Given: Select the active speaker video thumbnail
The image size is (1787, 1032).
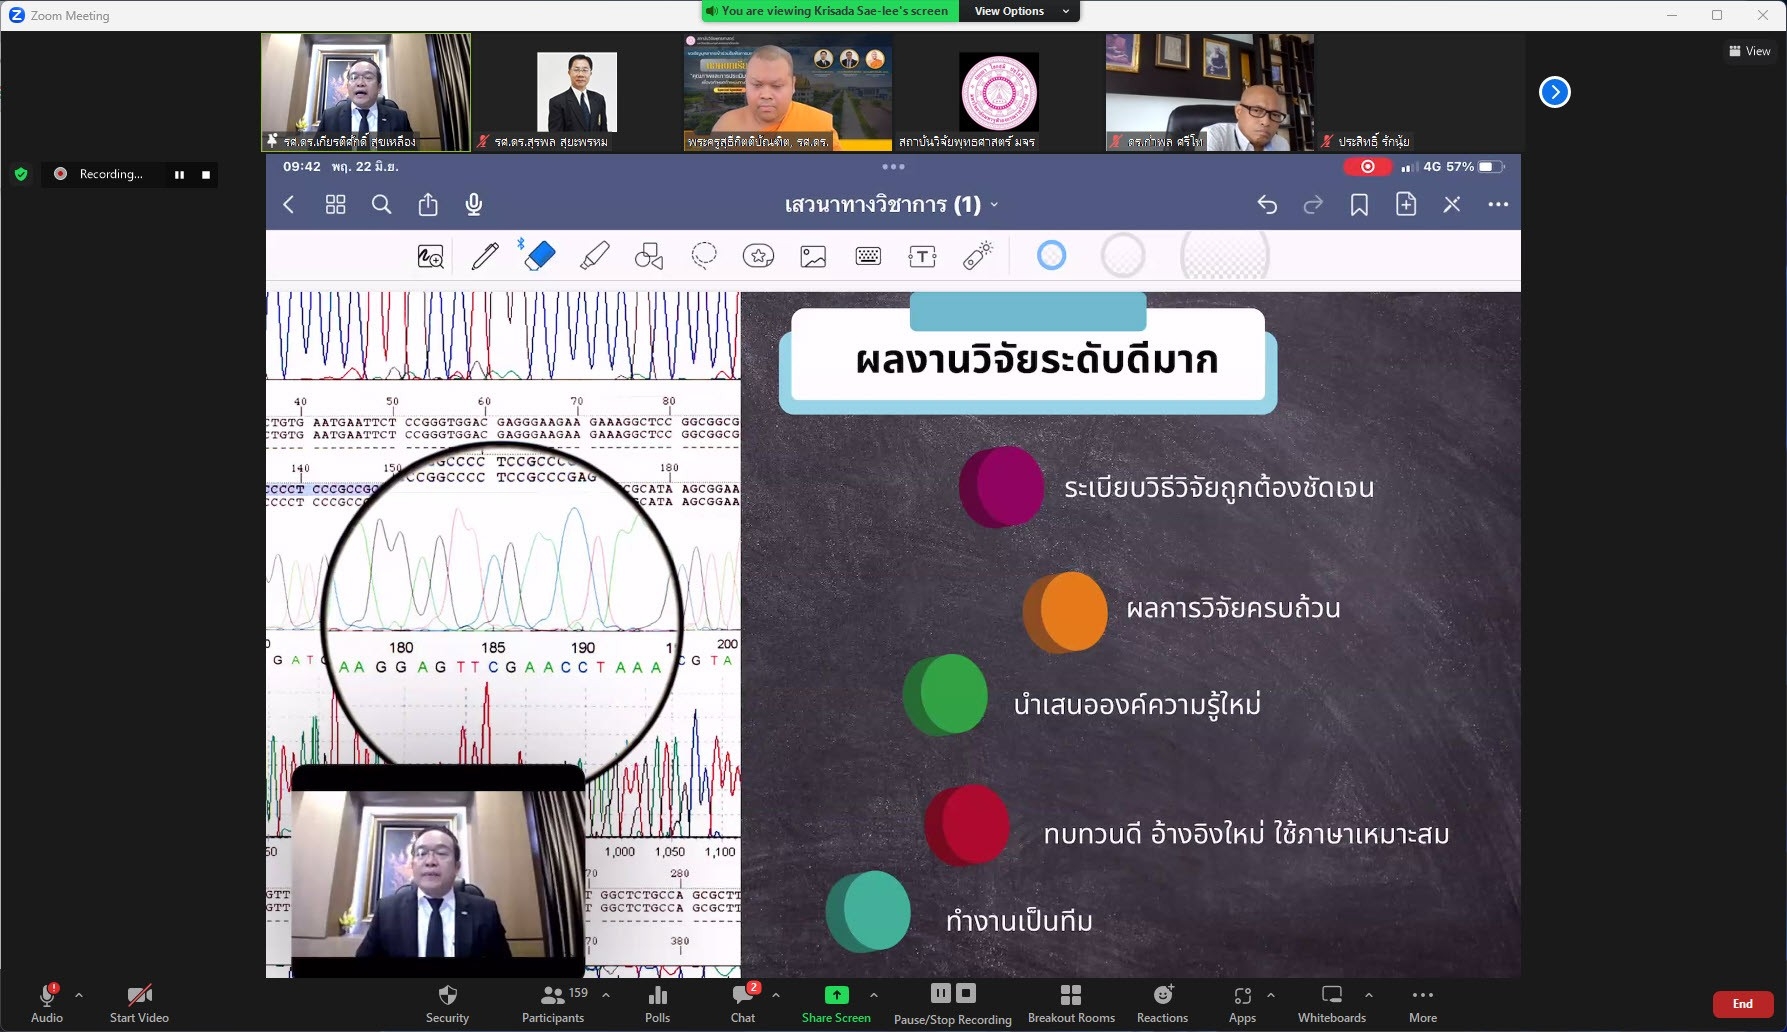Looking at the screenshot, I should pyautogui.click(x=366, y=92).
